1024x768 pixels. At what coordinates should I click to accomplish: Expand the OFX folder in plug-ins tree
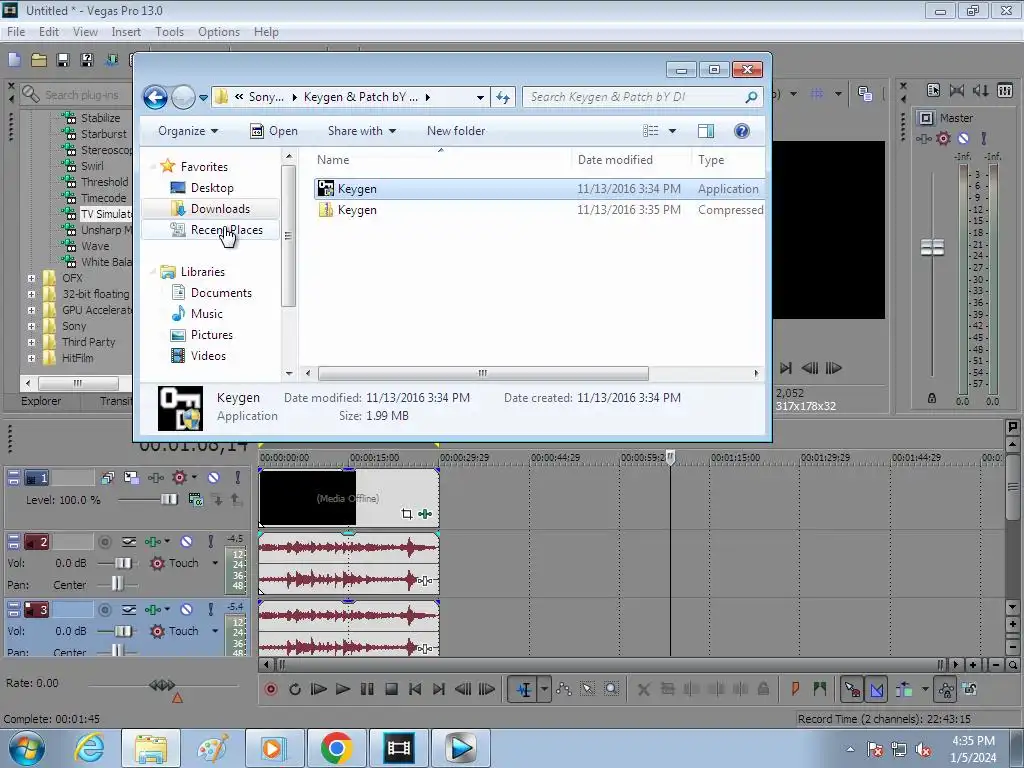point(31,278)
